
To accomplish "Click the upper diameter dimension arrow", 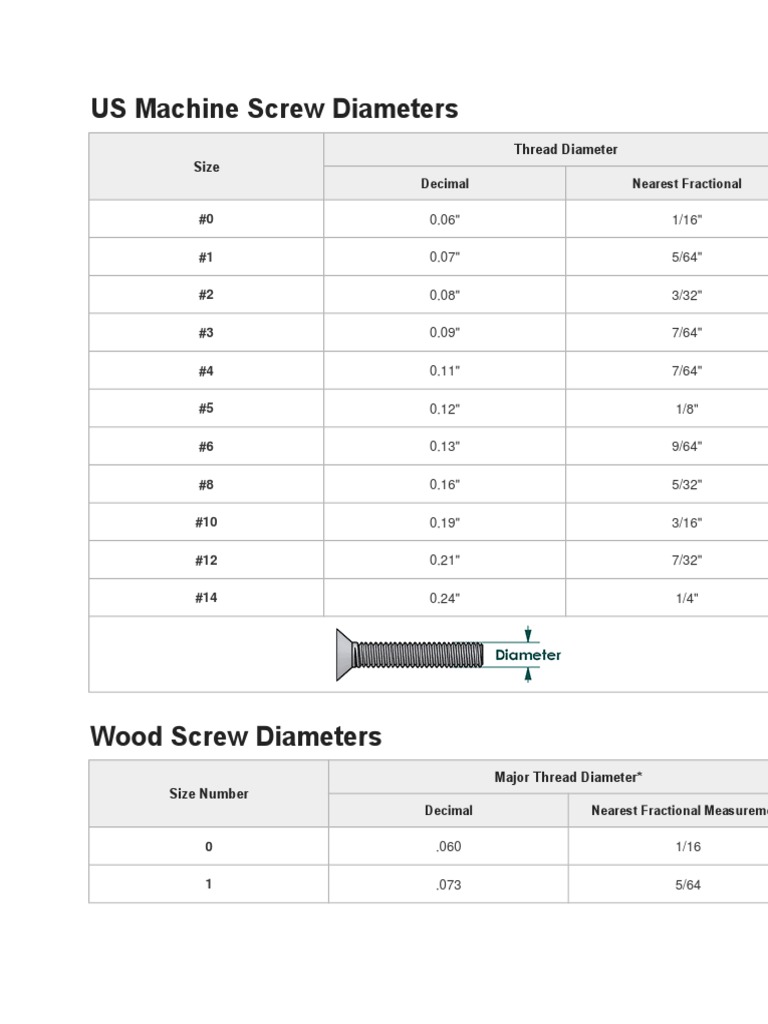I will [x=528, y=633].
